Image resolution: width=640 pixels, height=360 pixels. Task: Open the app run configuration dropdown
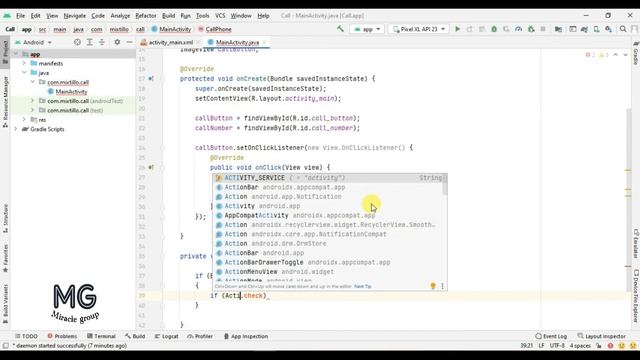(367, 29)
